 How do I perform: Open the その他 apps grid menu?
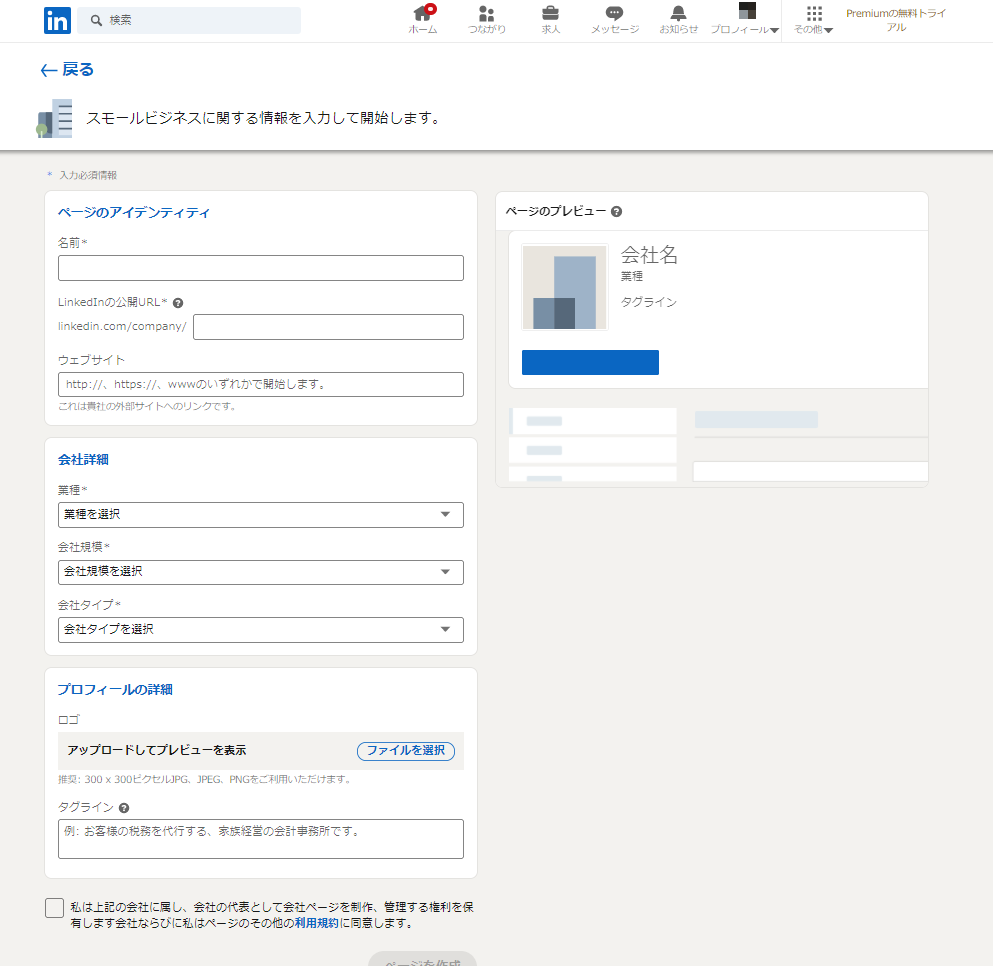814,20
